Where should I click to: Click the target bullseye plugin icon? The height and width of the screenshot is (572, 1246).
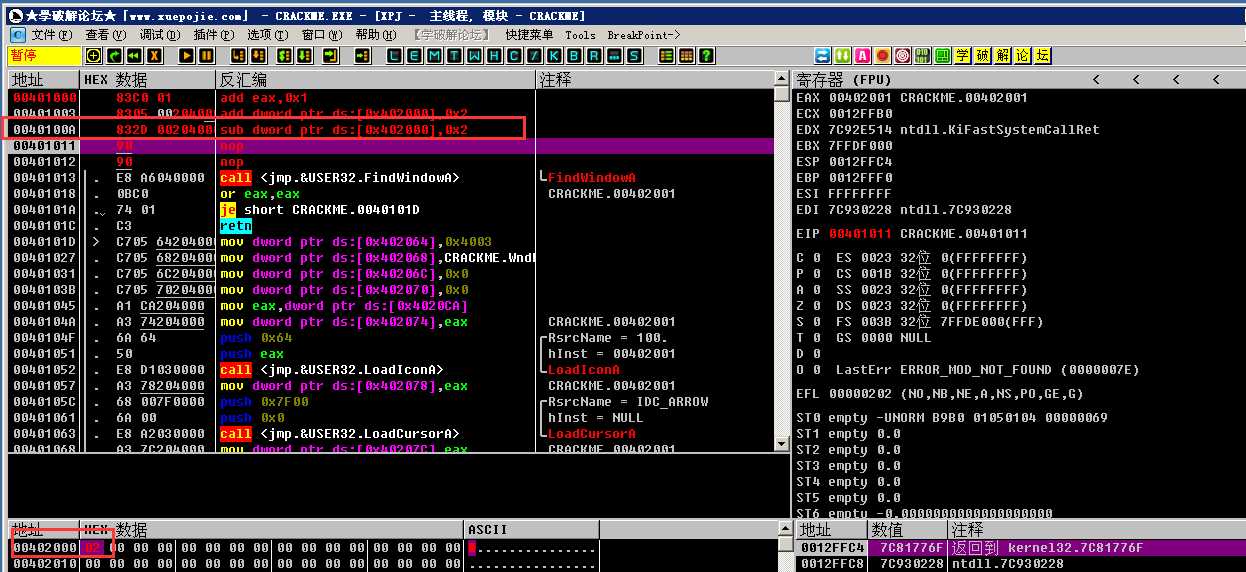(x=903, y=56)
